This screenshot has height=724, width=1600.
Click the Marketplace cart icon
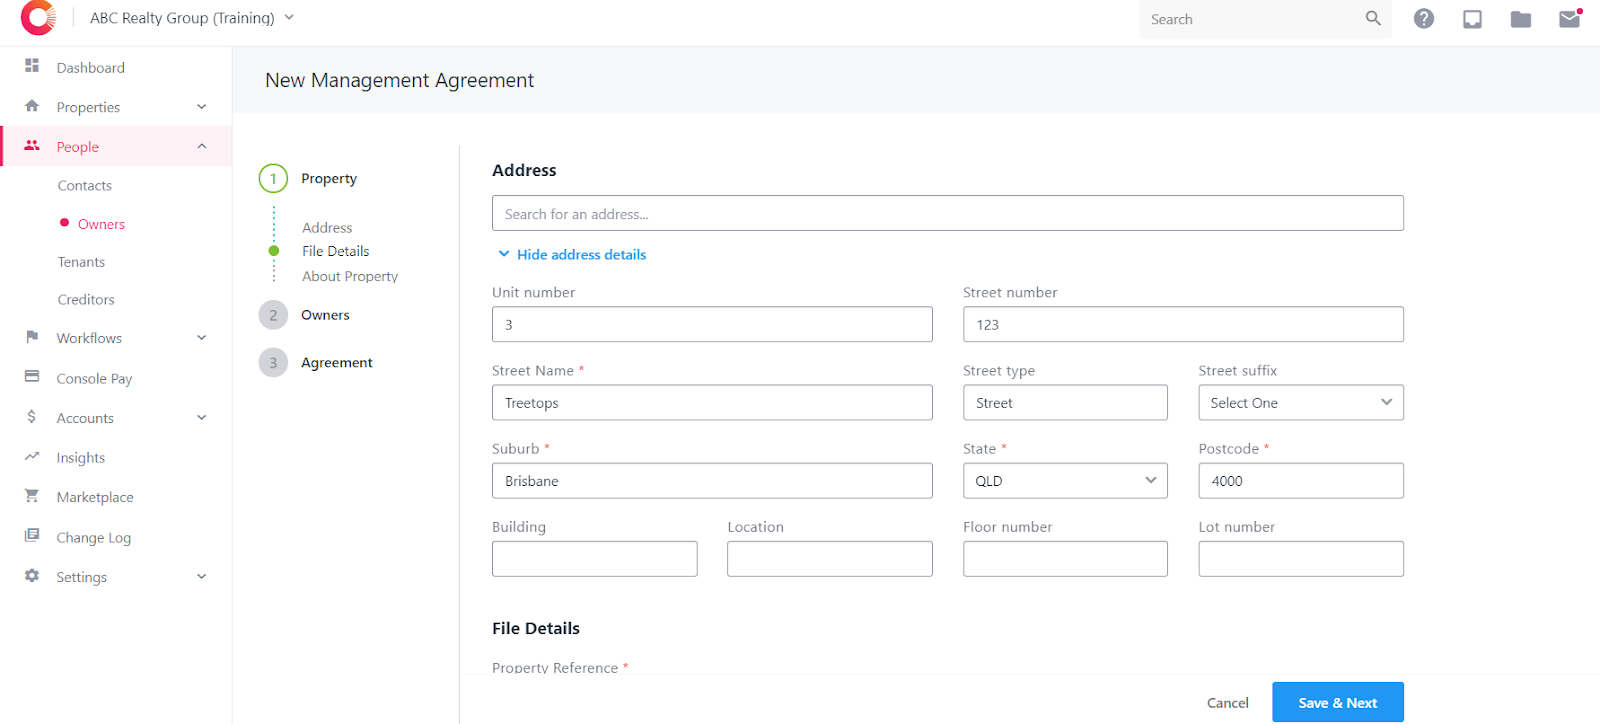[x=32, y=496]
